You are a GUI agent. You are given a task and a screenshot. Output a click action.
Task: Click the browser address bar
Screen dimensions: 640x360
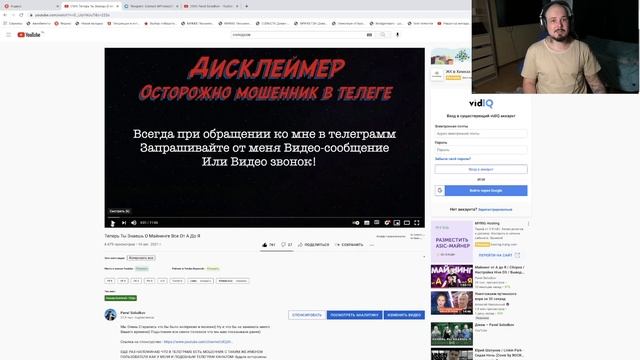point(245,15)
